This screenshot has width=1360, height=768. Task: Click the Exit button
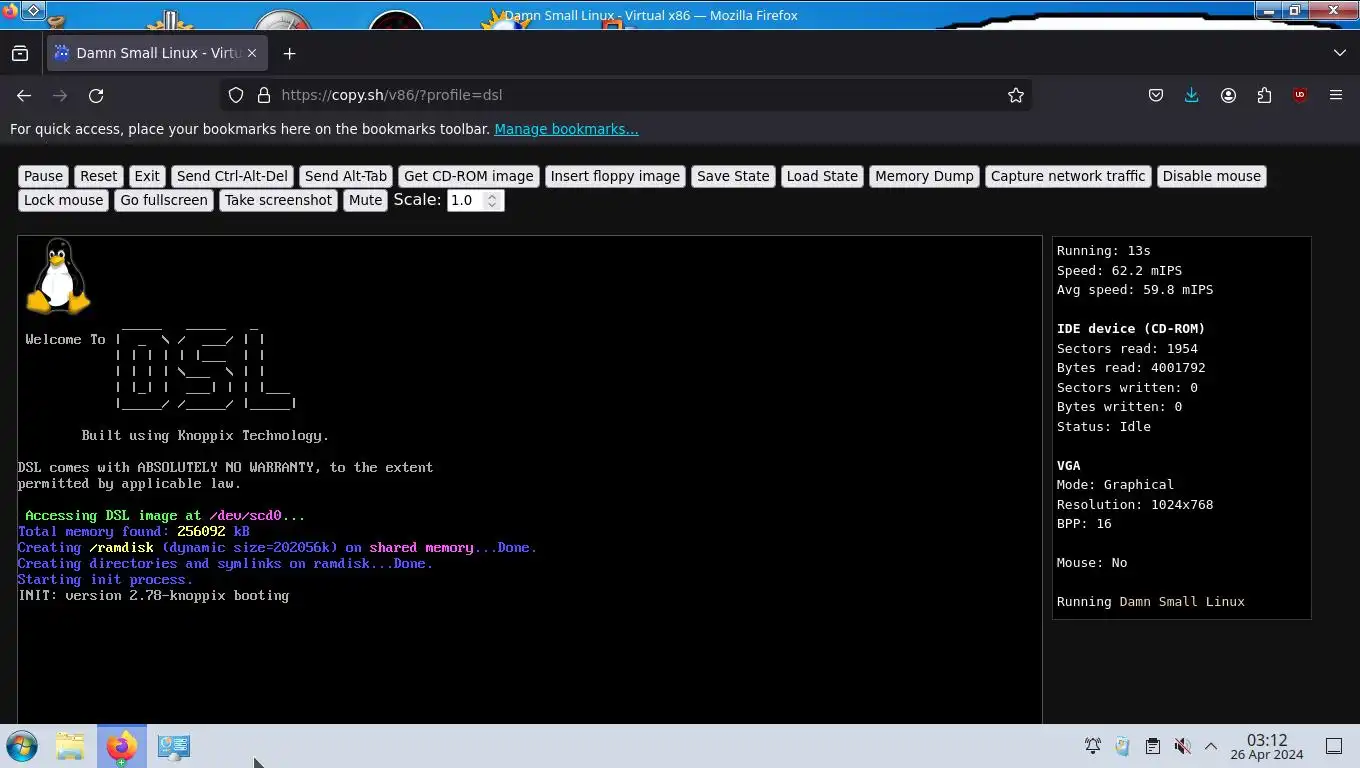coord(147,176)
